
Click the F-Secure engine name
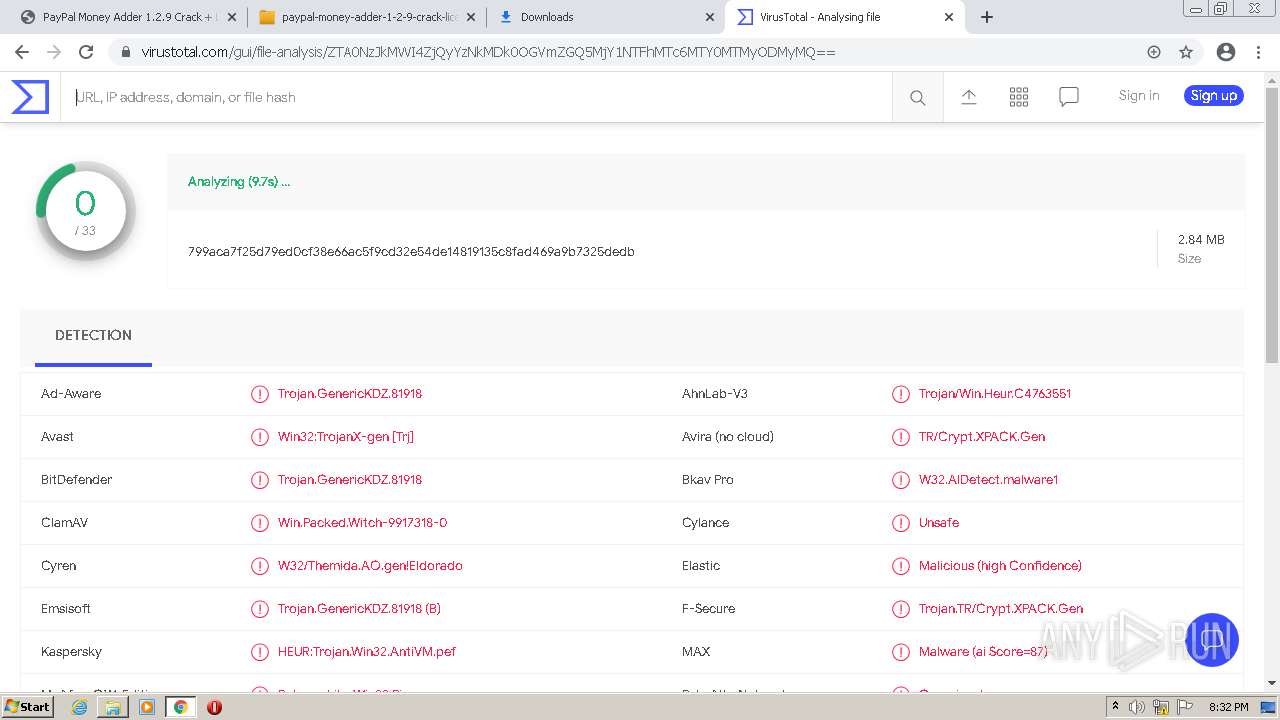[x=708, y=609]
